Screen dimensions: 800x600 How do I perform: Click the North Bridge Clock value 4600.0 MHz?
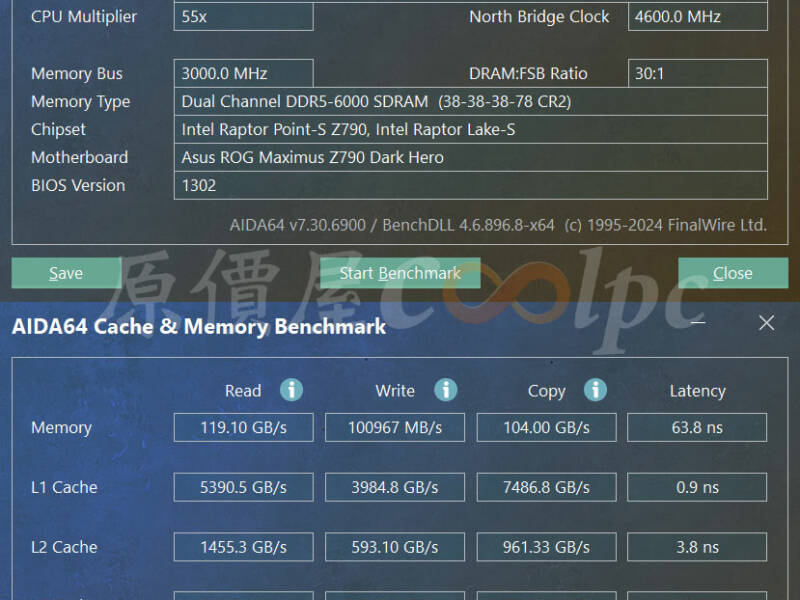click(x=697, y=17)
